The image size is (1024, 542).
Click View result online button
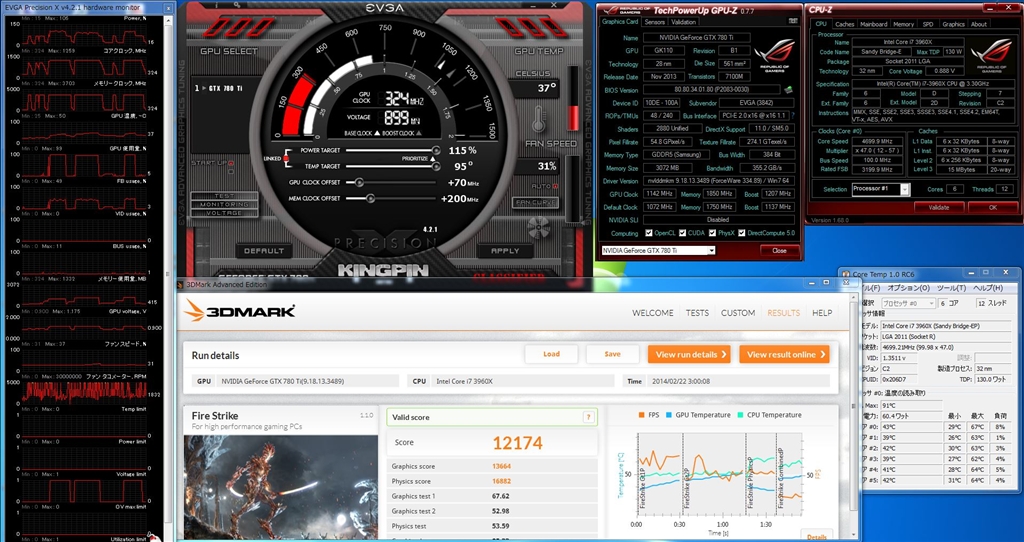pos(784,355)
